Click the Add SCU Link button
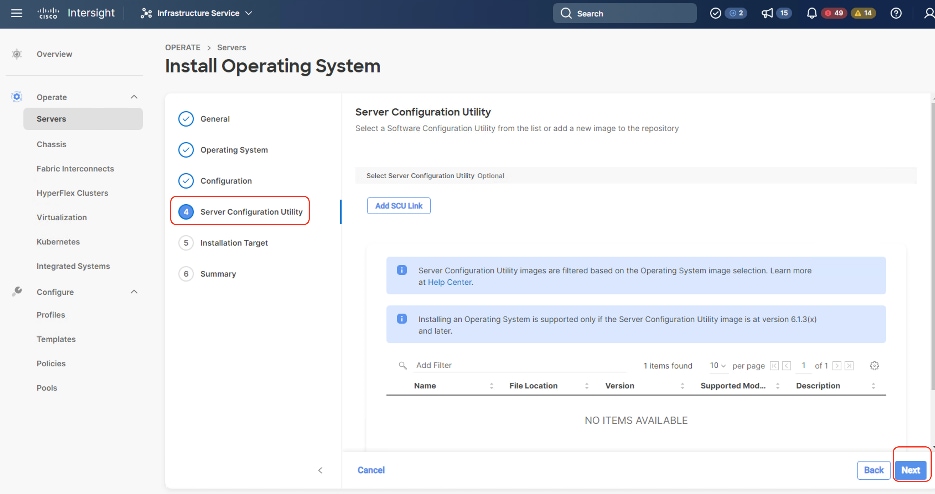Screen dimensions: 935x494 click(x=398, y=206)
